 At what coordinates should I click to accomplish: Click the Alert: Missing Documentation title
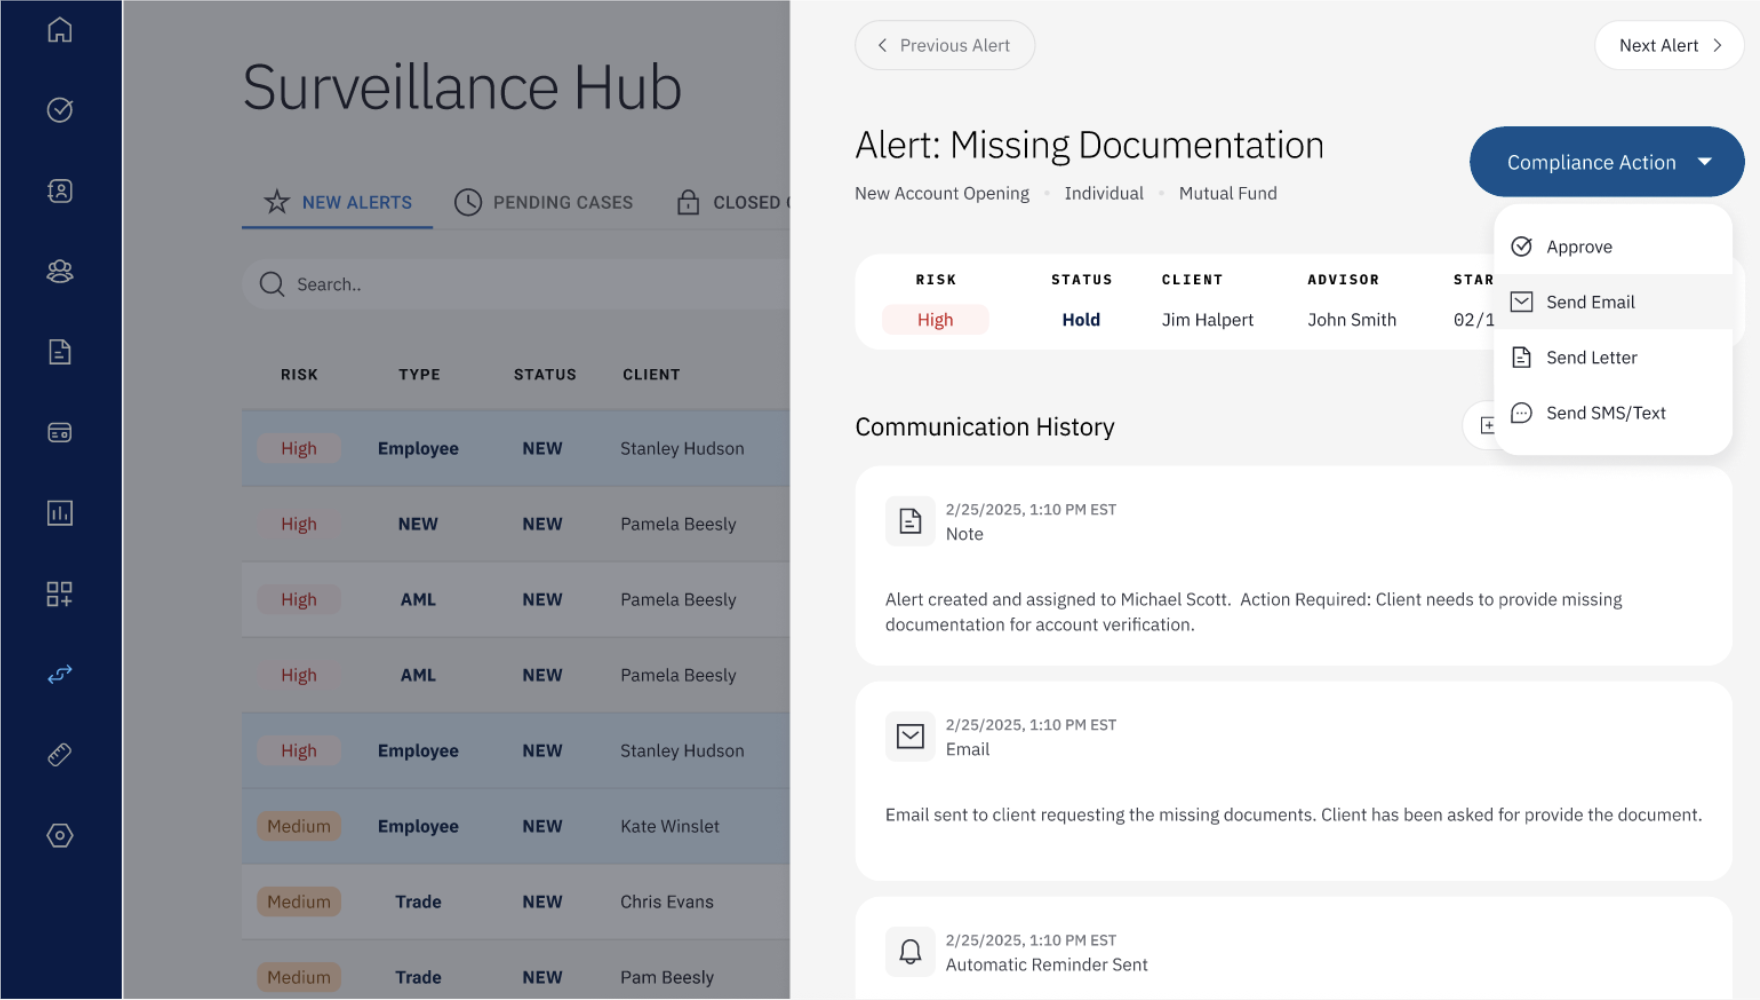(x=1089, y=146)
